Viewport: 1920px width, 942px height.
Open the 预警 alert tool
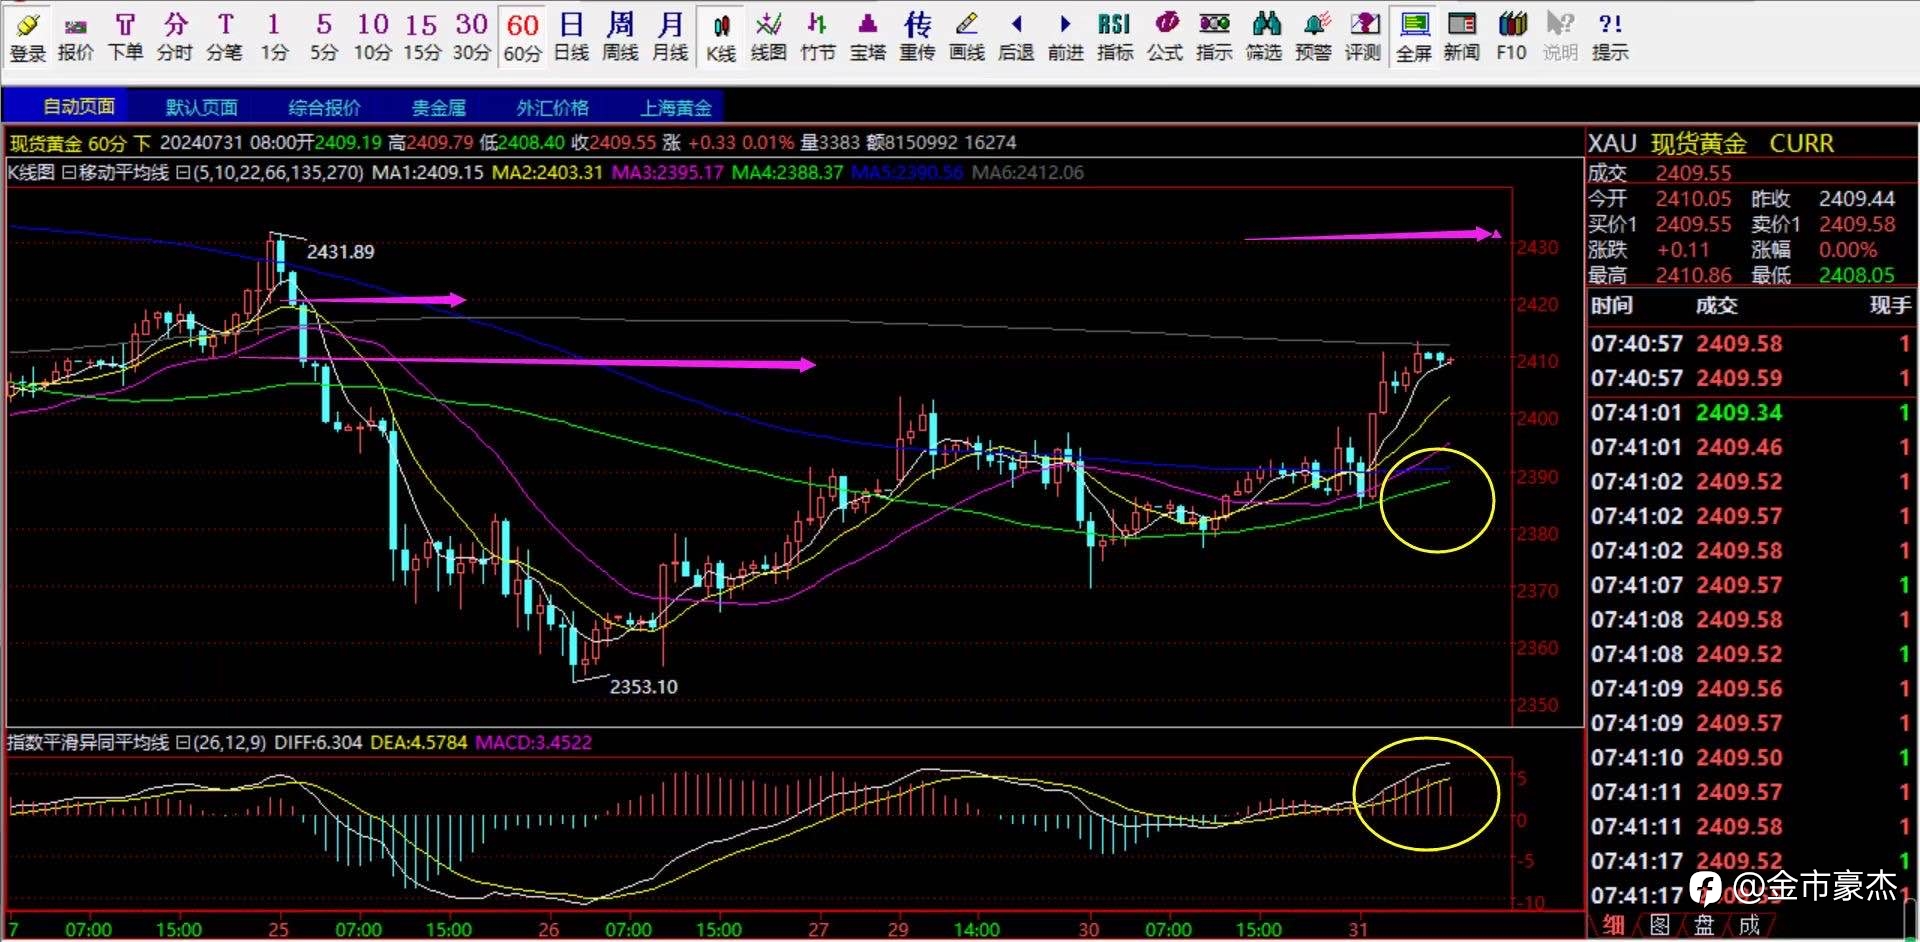point(1313,37)
